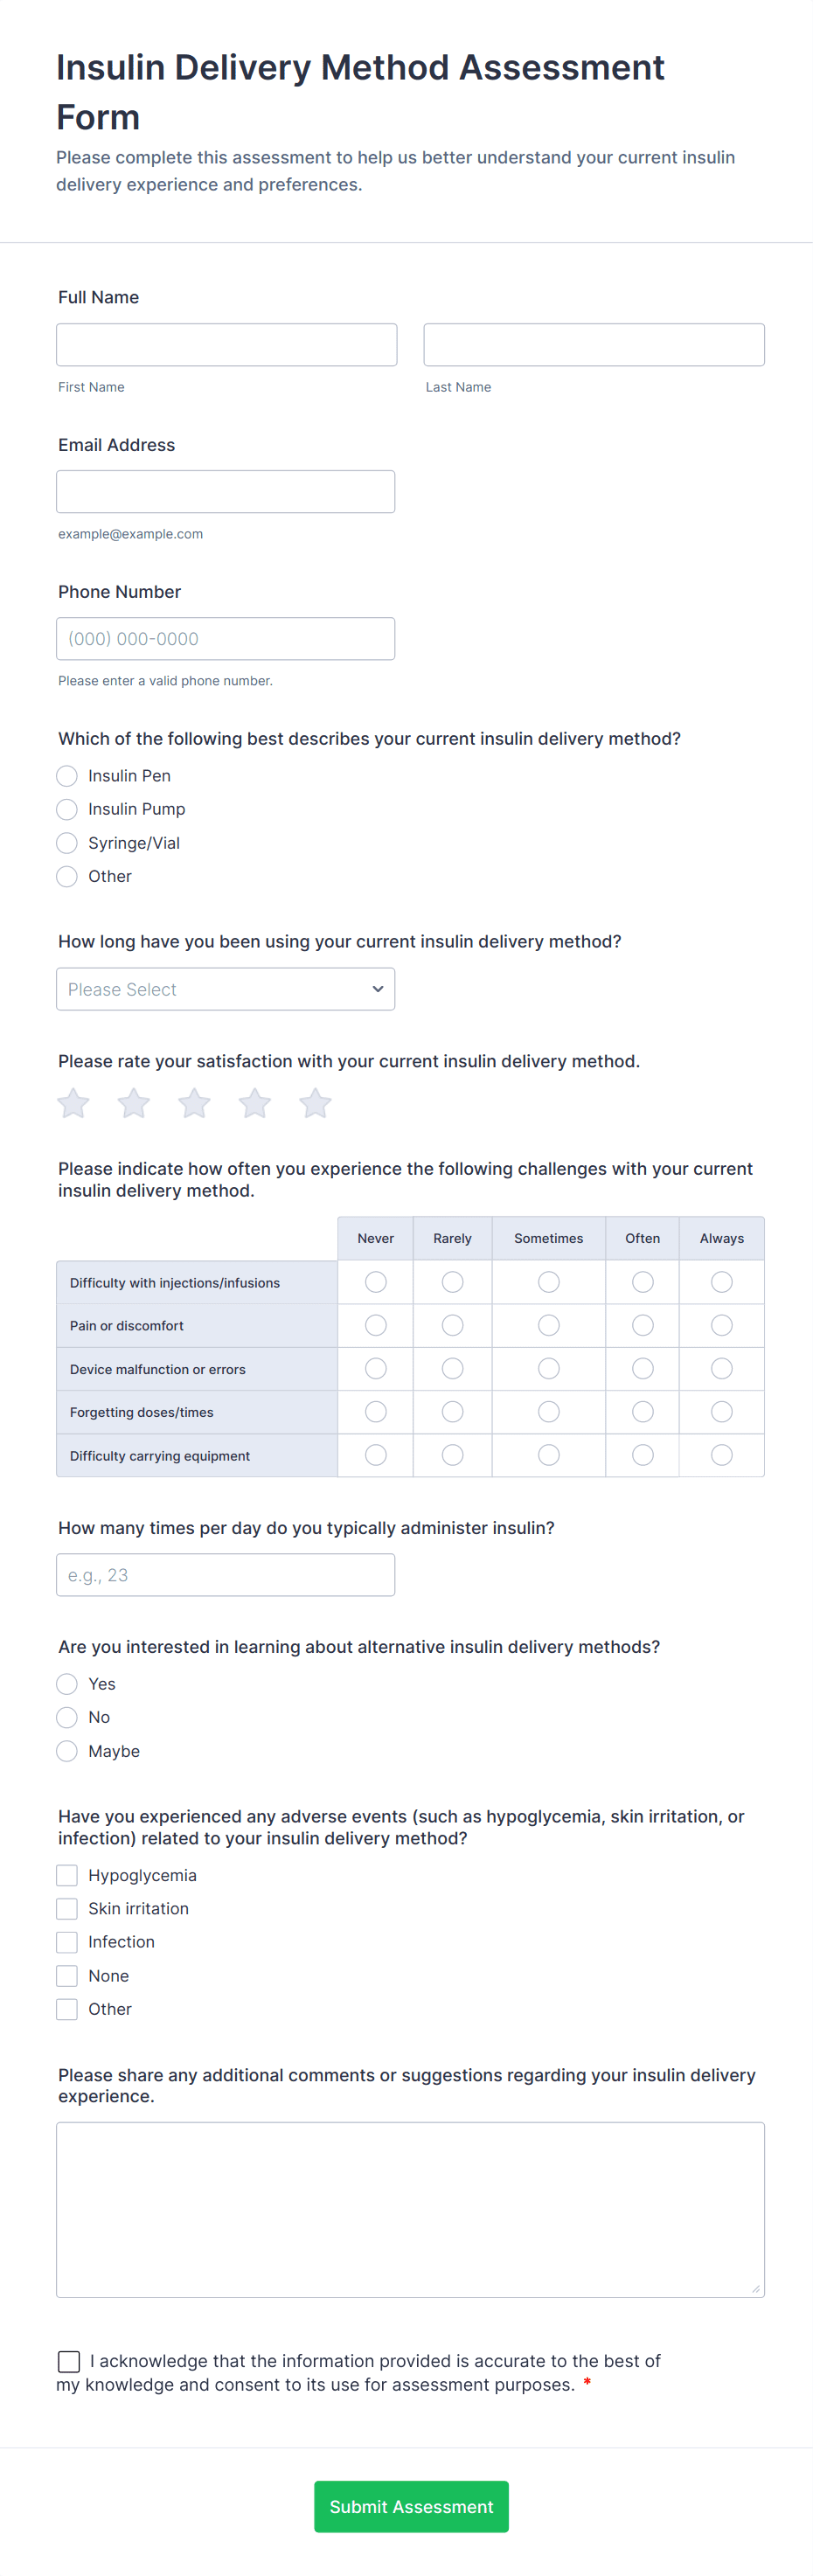Viewport: 813px width, 2576px height.
Task: Set Device malfunction or errors to Never
Action: pyautogui.click(x=376, y=1368)
